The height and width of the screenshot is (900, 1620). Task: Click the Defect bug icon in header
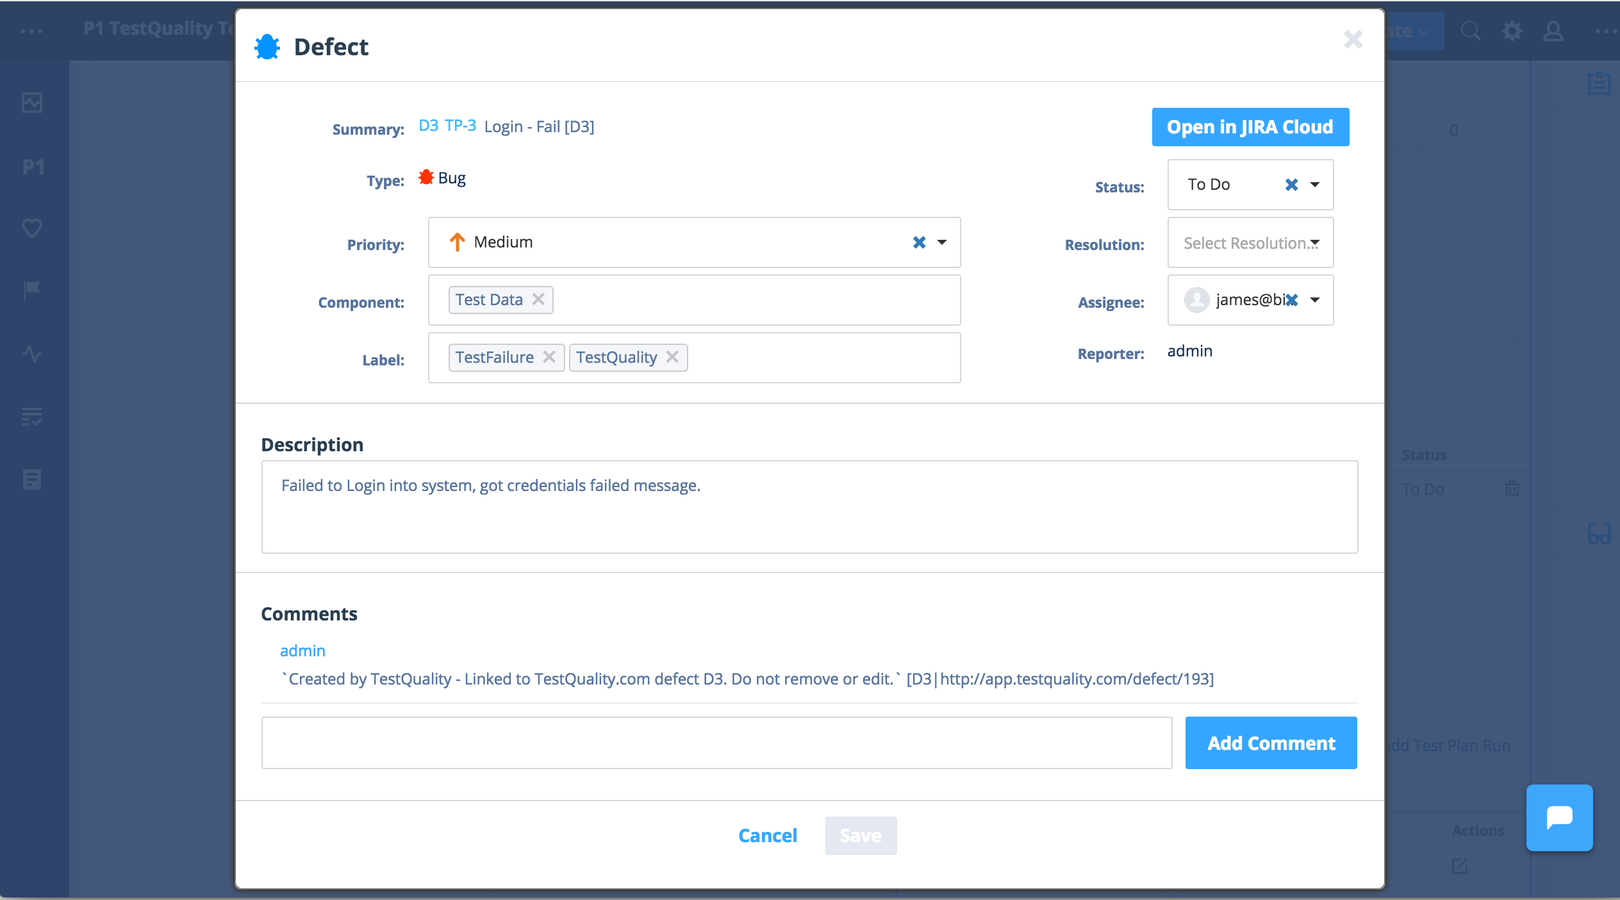tap(267, 47)
